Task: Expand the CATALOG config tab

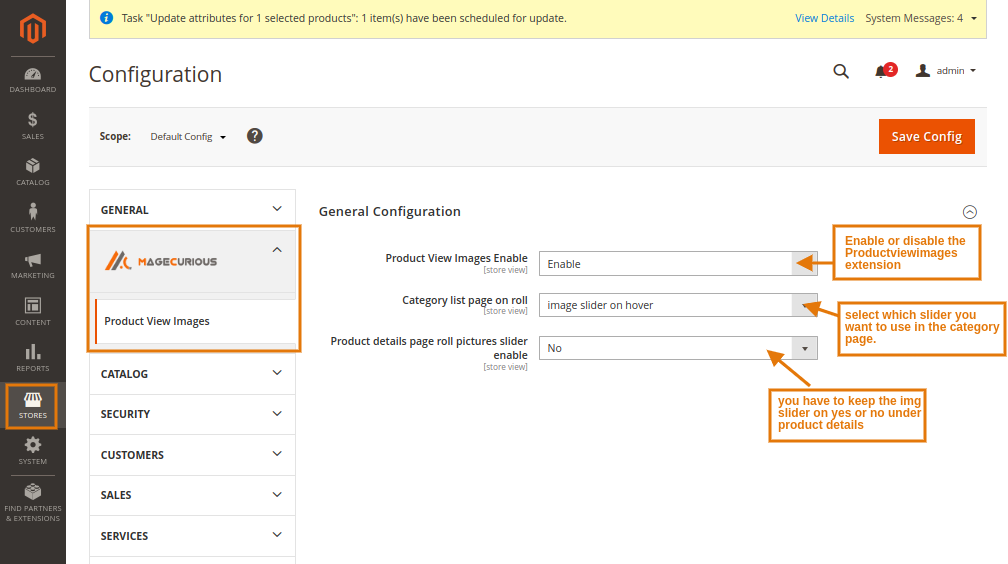Action: point(192,374)
